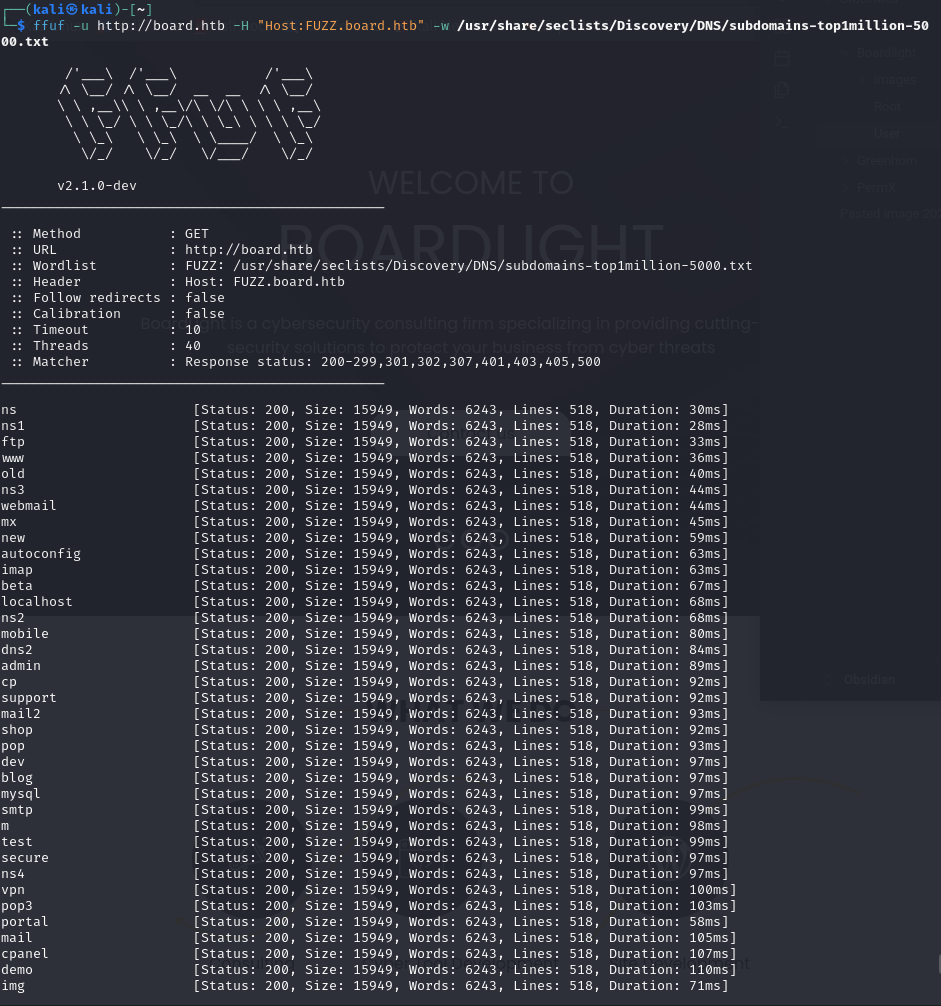This screenshot has width=941, height=1006.
Task: Click the 'imap' result row name
Action: (17, 570)
